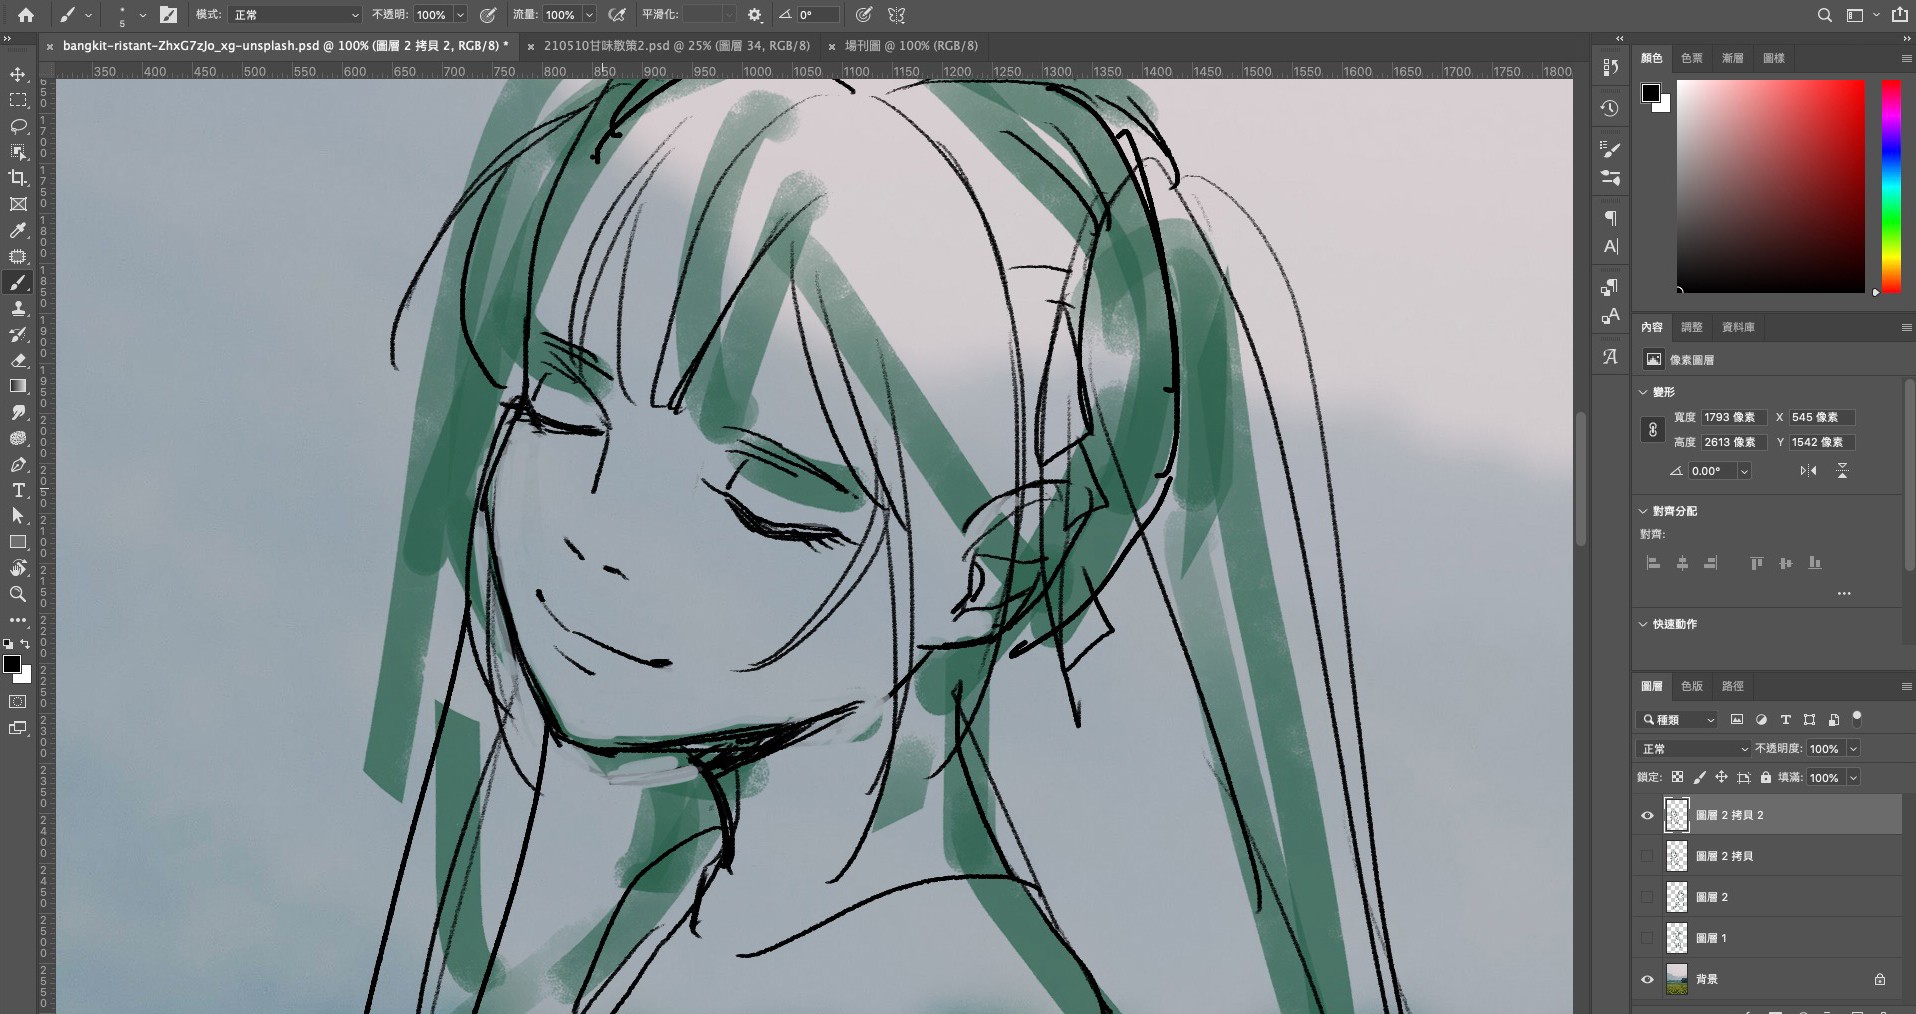Toggle the brush settings panel

pyautogui.click(x=167, y=15)
